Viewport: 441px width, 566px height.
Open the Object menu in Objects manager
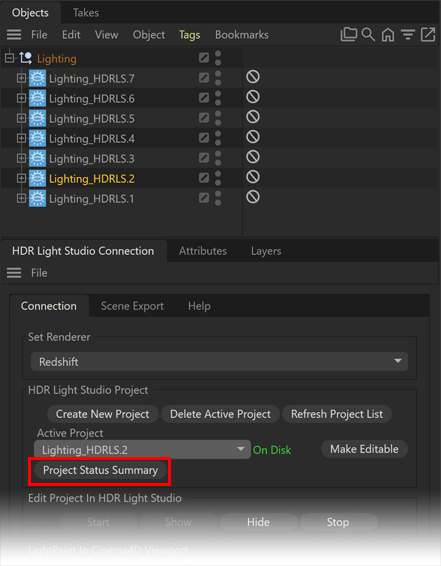coord(149,35)
